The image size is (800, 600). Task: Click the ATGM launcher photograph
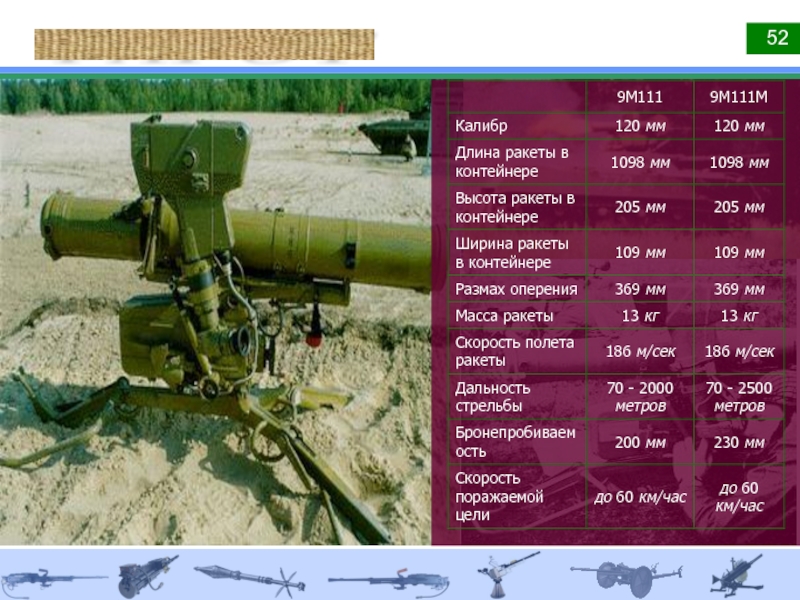click(216, 312)
